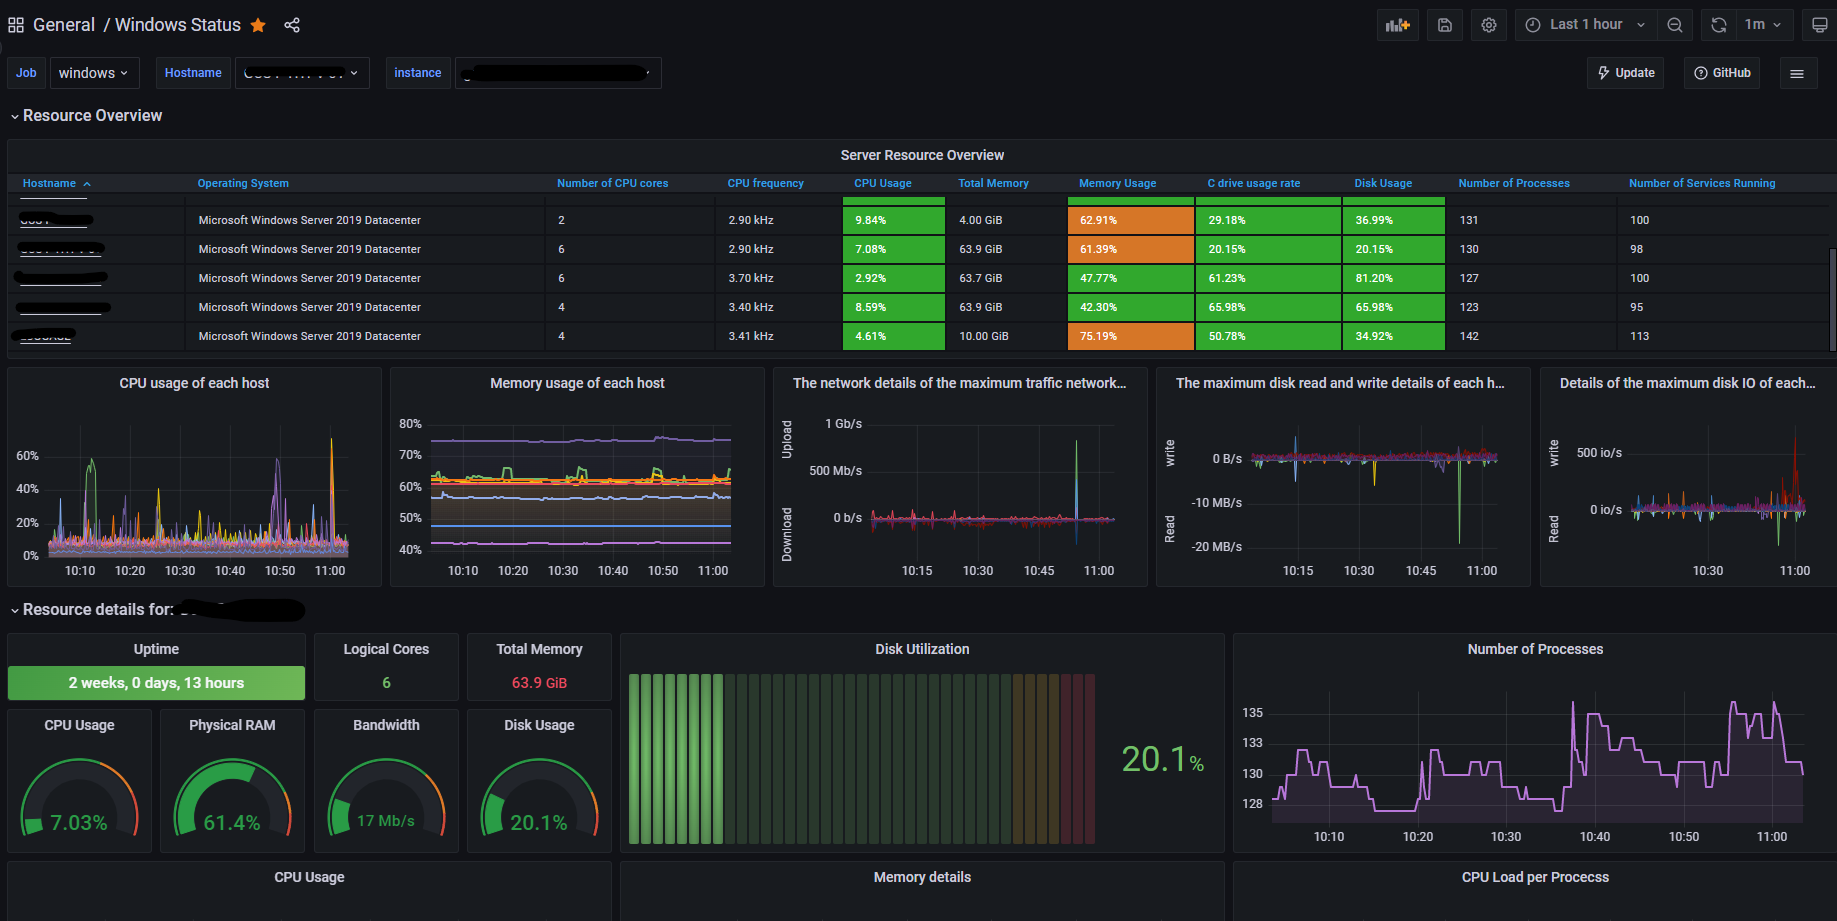
Task: Zoom out the time range
Action: click(1675, 25)
